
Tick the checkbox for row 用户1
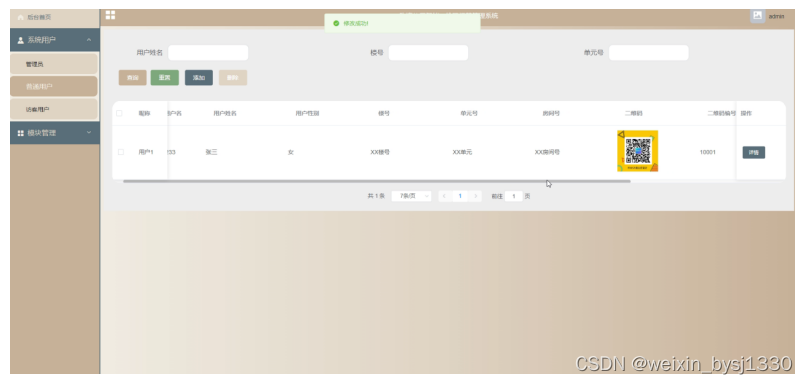(121, 152)
